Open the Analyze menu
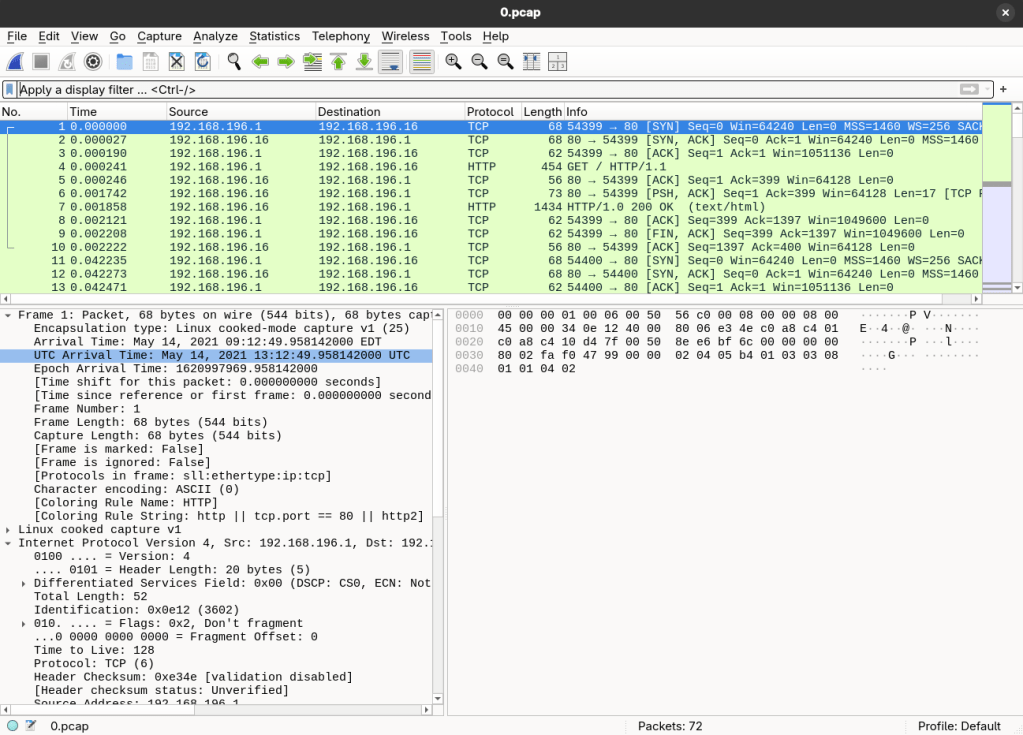Screen dimensions: 1023x735 click(215, 36)
